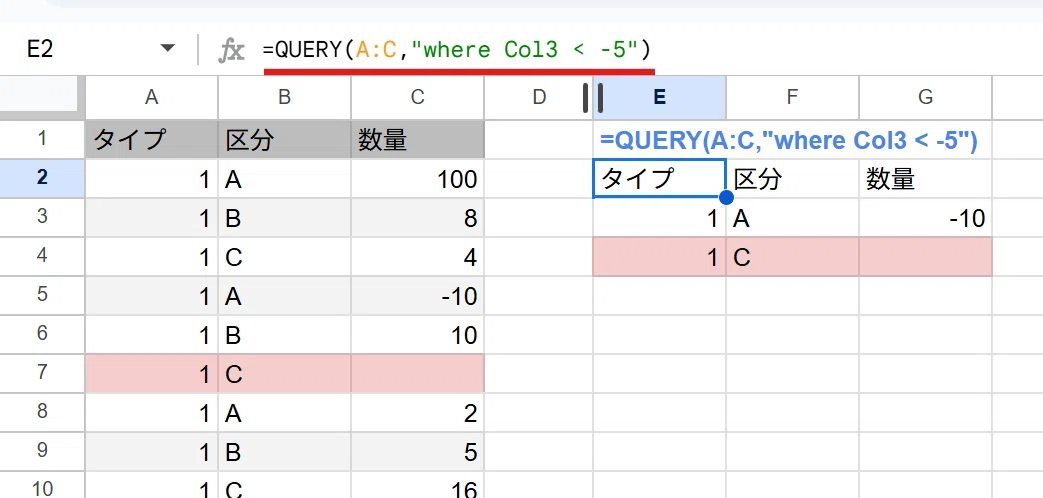Select column C header
This screenshot has height=498, width=1043.
tap(418, 98)
